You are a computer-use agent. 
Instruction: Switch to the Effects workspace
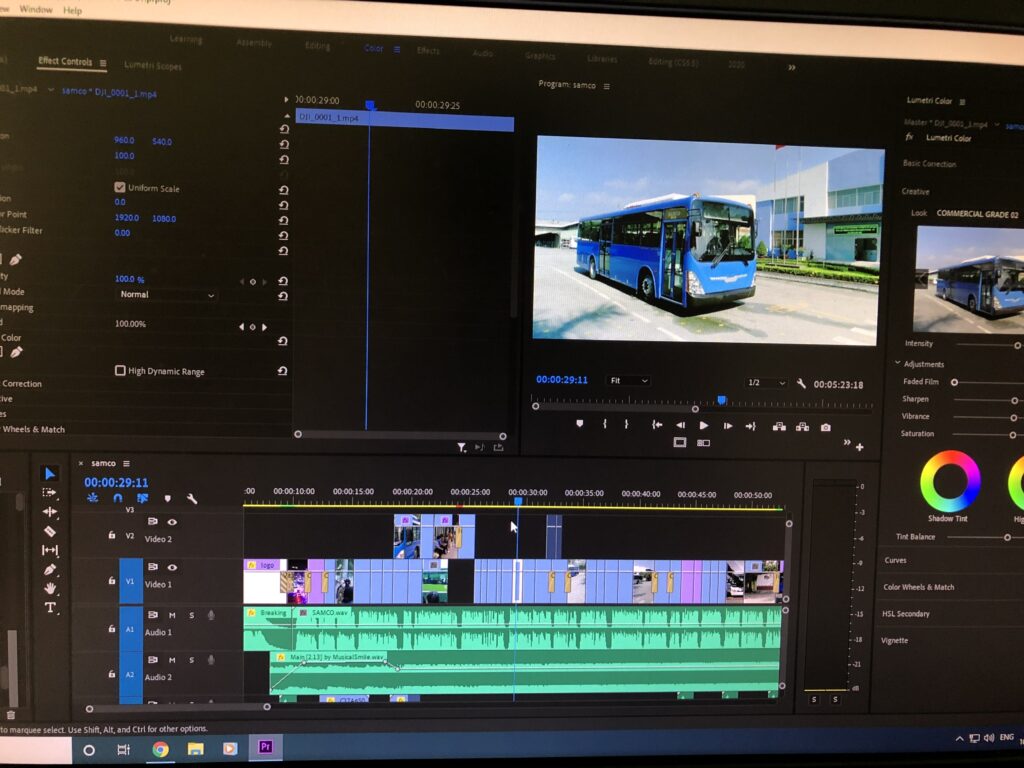428,50
